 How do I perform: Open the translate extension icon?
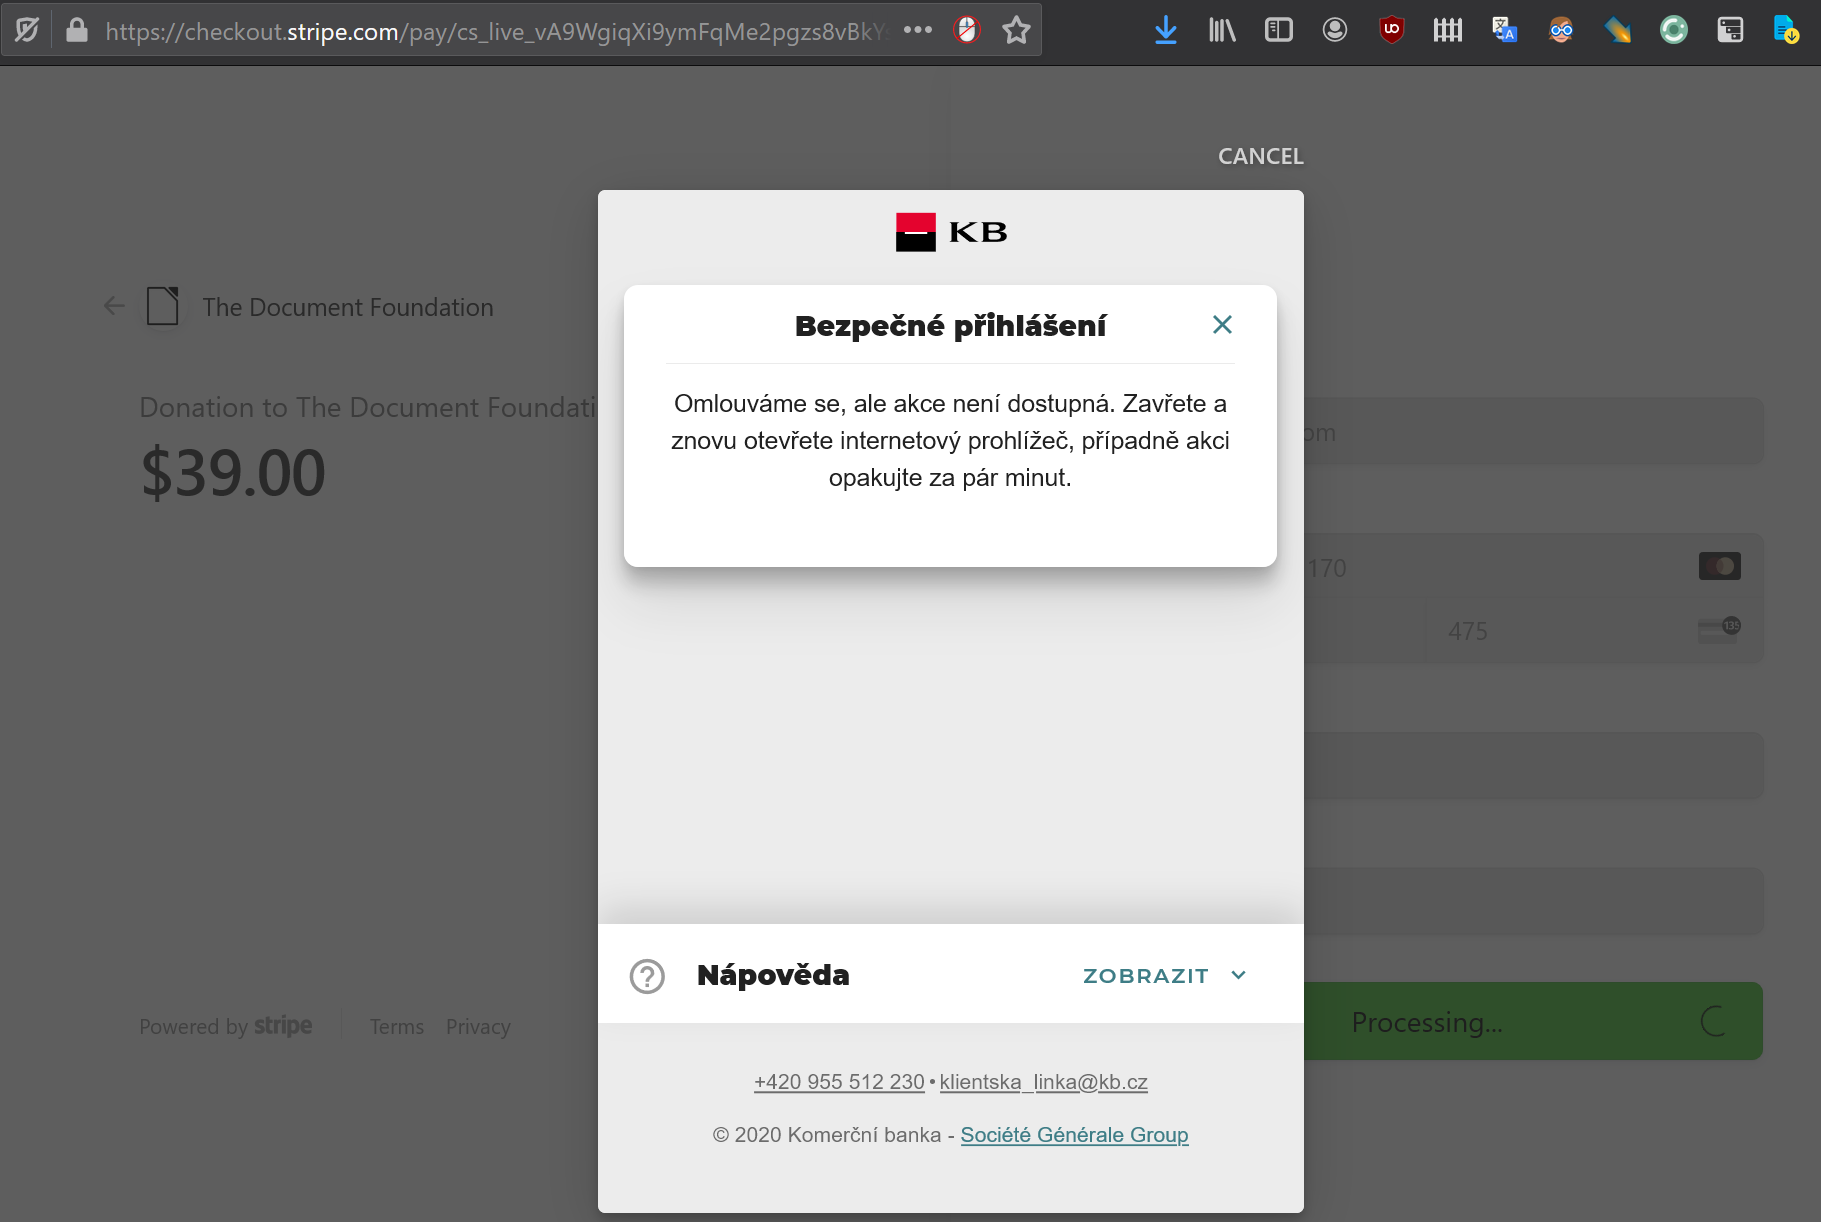pyautogui.click(x=1504, y=30)
